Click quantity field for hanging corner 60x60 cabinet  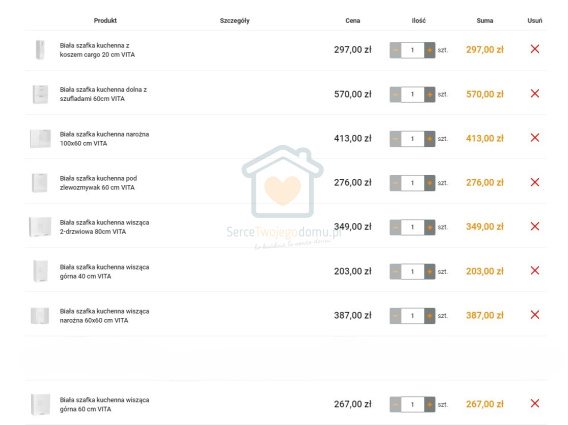pos(412,316)
